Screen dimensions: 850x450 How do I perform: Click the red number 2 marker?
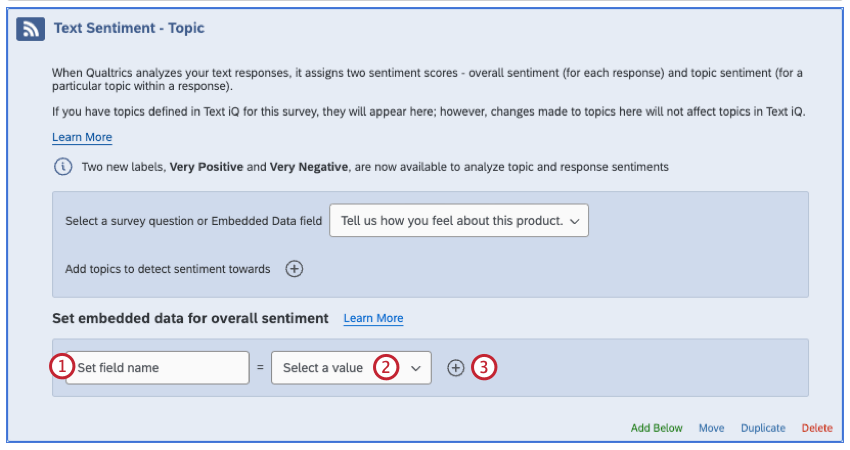[387, 367]
